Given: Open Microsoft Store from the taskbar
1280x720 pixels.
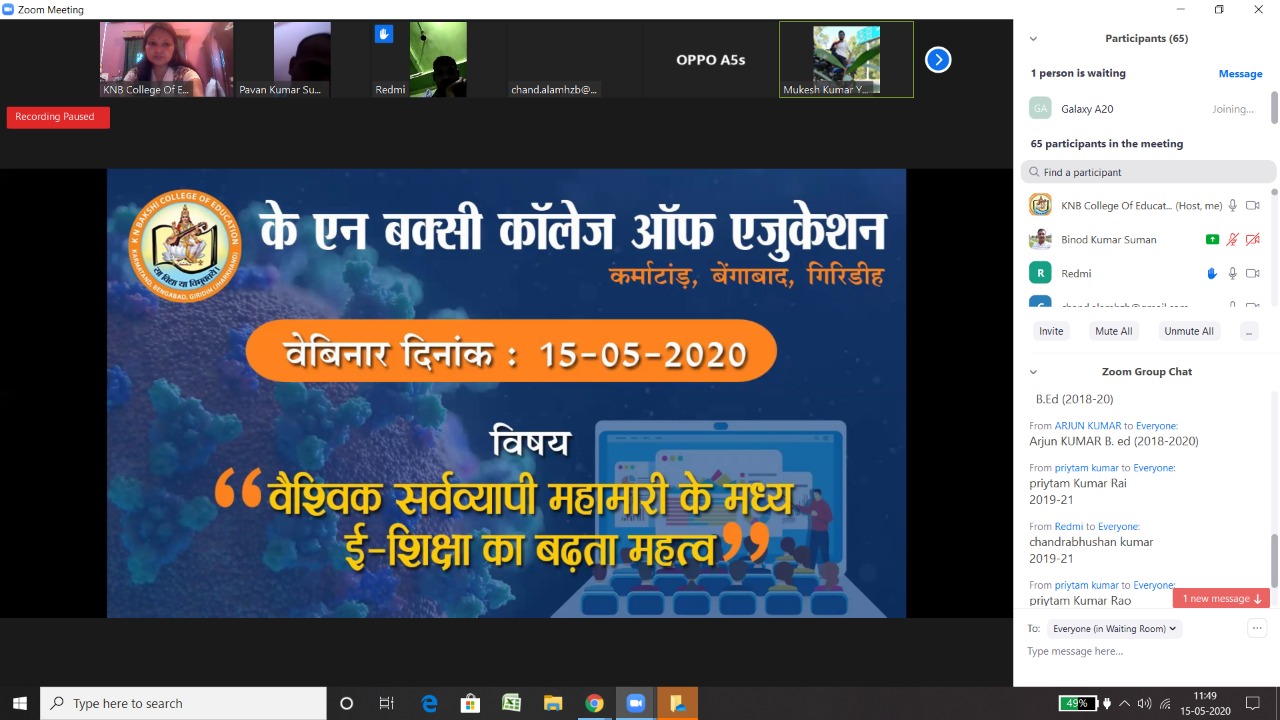Looking at the screenshot, I should coord(470,703).
